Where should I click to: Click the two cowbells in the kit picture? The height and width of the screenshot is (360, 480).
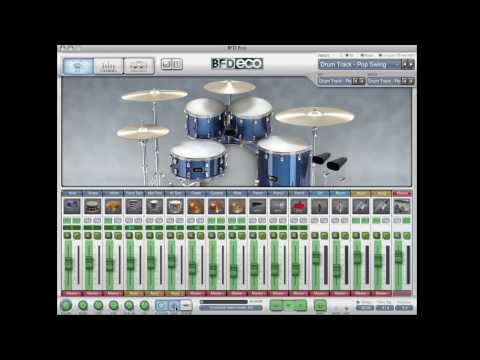click(x=330, y=162)
